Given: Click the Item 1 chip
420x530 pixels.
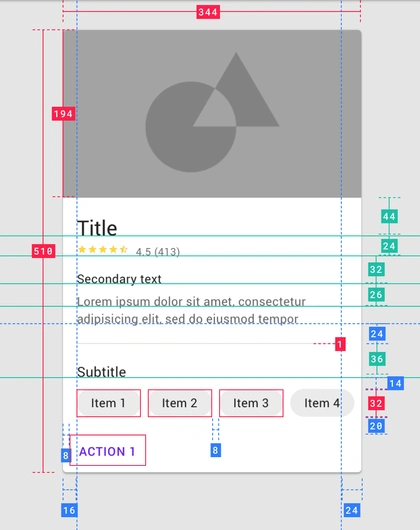Looking at the screenshot, I should pyautogui.click(x=108, y=403).
